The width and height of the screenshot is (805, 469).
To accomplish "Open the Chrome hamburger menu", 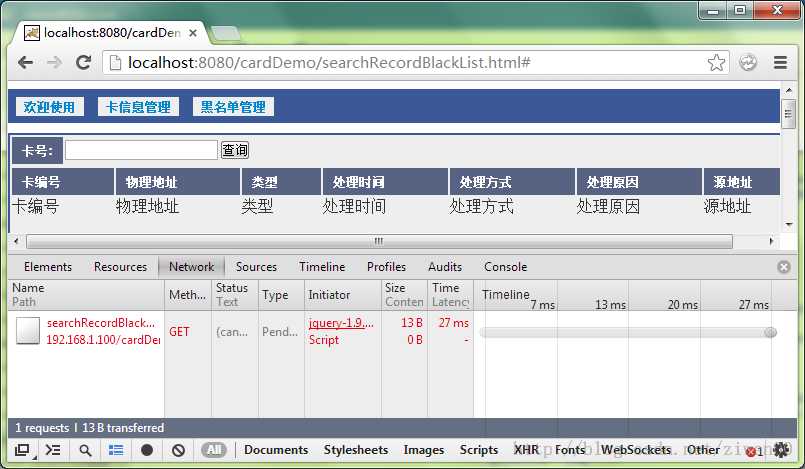I will pos(780,63).
